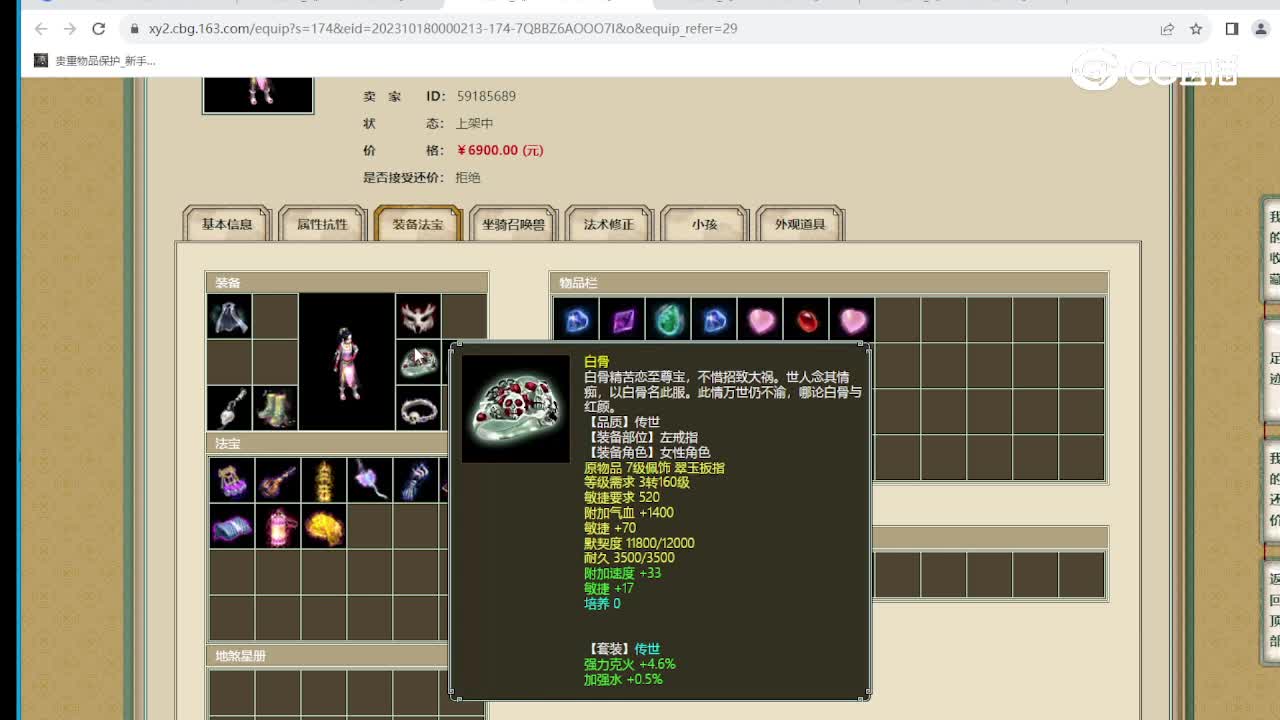Click the 物品栏 section header

point(828,283)
